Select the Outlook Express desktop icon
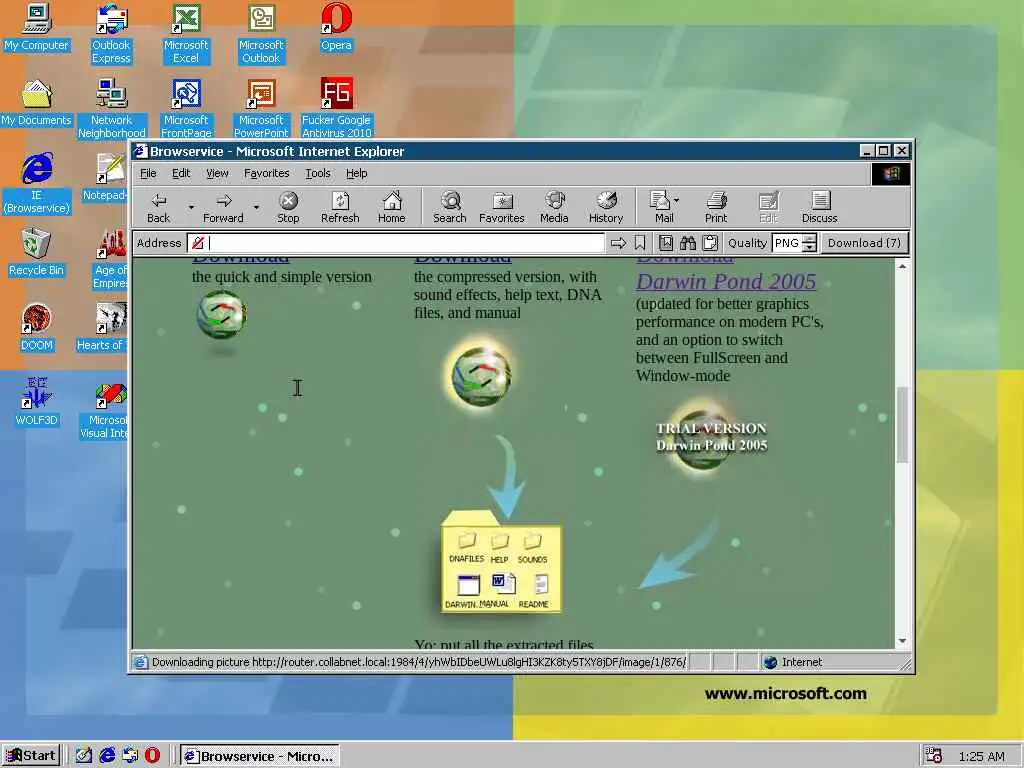Viewport: 1024px width, 768px height. click(111, 34)
